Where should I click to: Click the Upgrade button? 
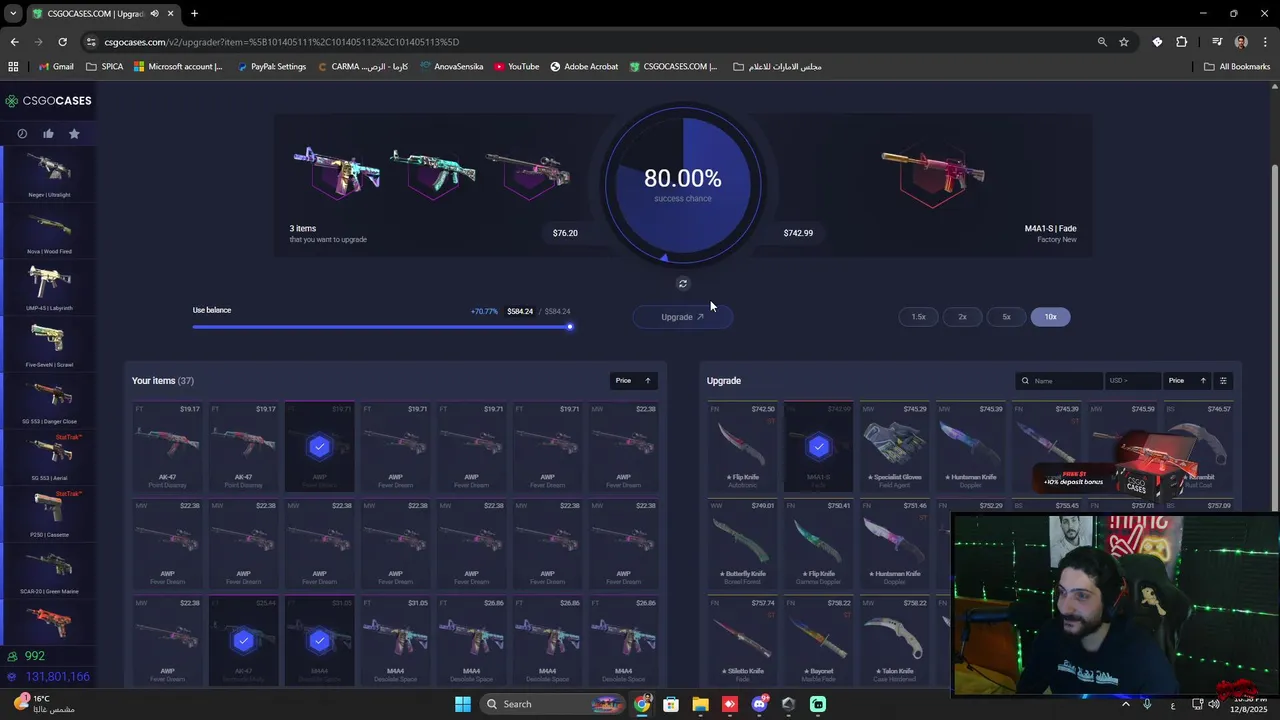(x=683, y=317)
